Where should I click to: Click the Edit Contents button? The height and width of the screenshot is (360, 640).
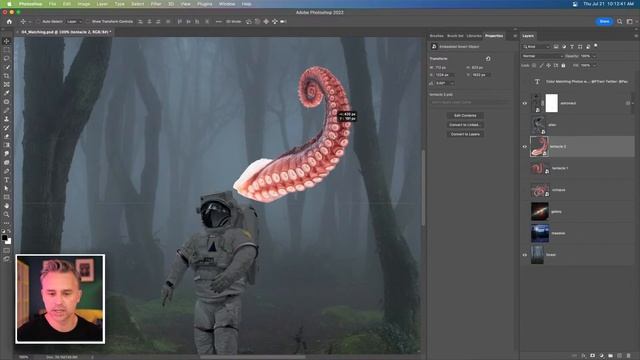465,116
